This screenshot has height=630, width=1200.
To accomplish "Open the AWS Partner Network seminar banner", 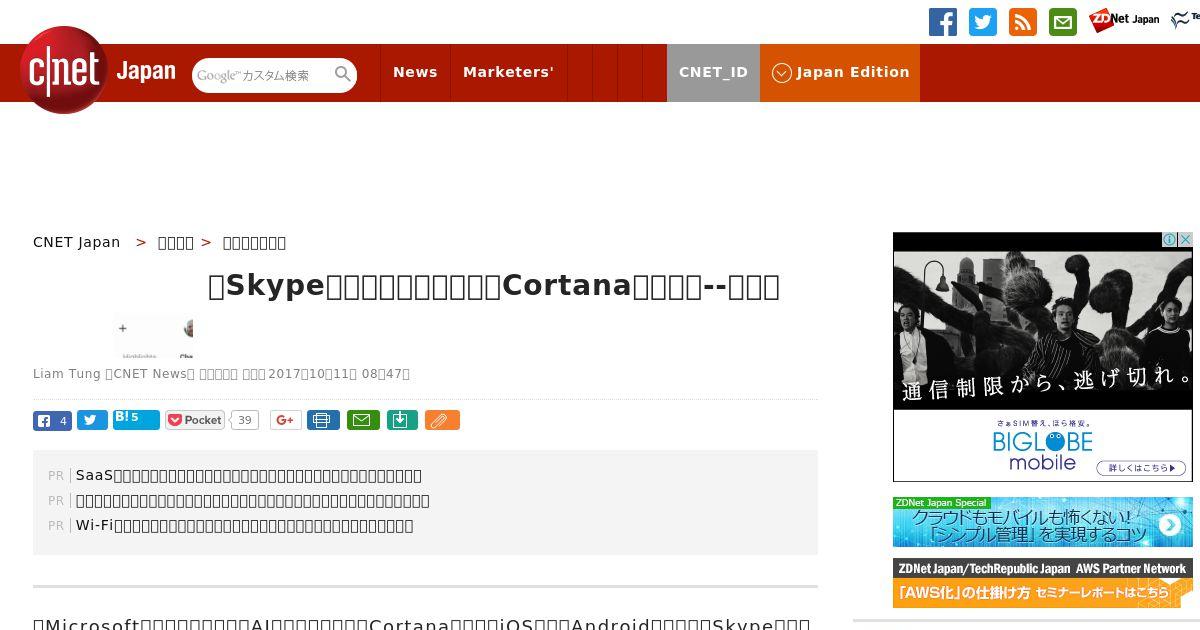I will coord(1043,583).
